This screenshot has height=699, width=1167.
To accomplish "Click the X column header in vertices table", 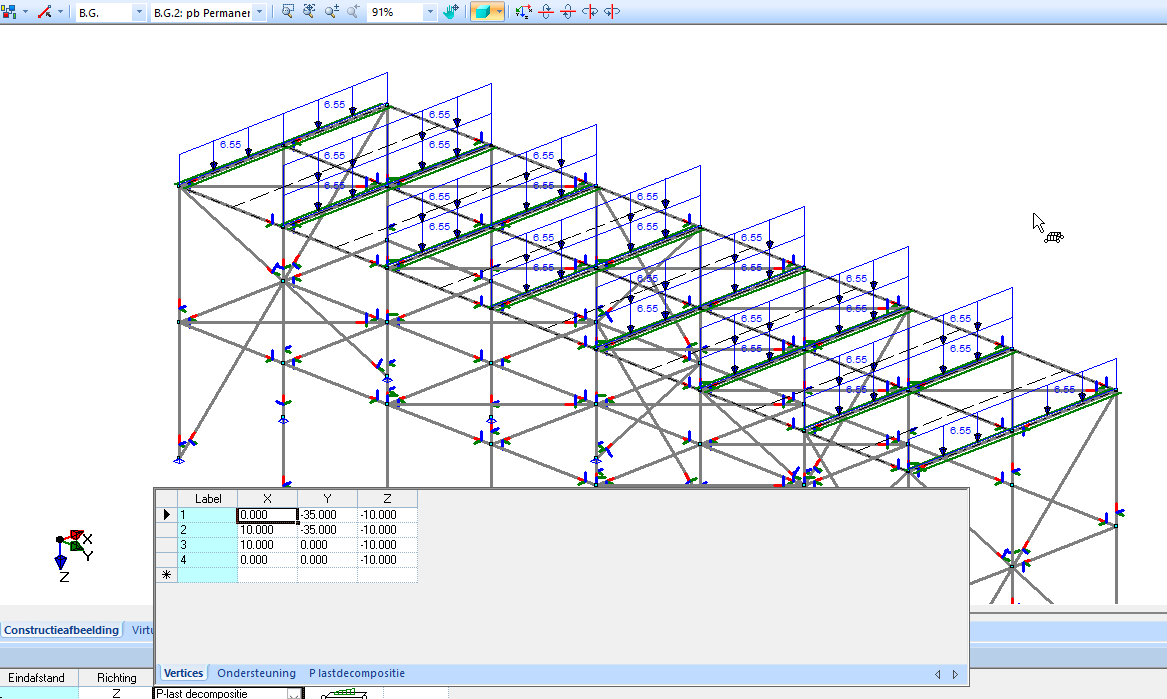I will [x=267, y=499].
